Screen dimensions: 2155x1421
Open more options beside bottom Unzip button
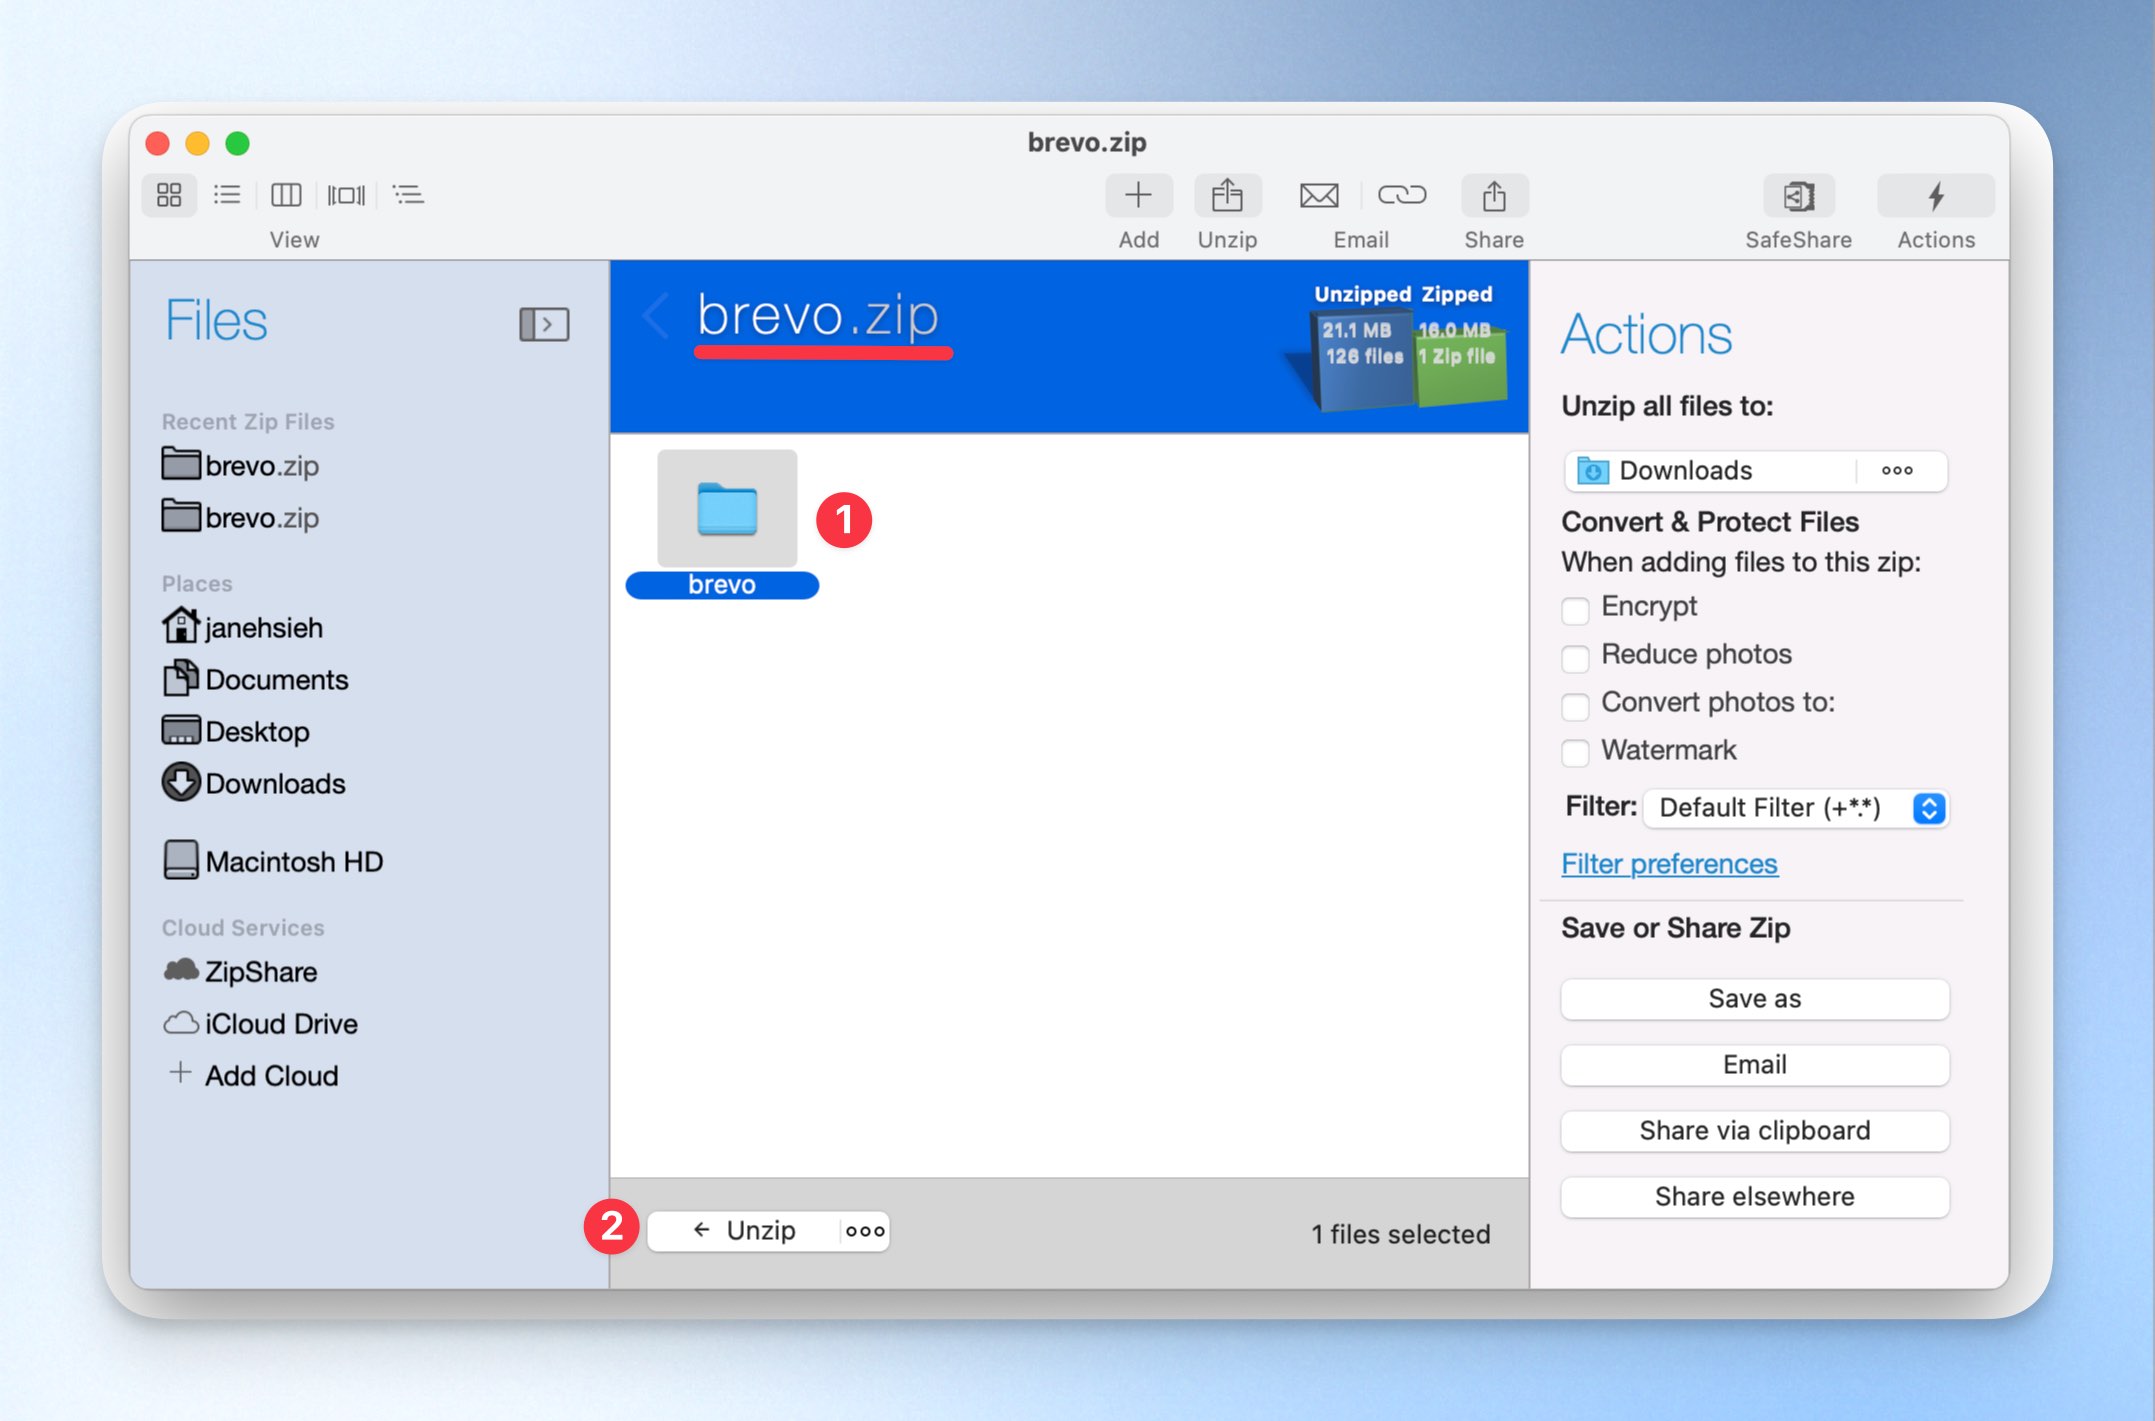click(x=865, y=1231)
